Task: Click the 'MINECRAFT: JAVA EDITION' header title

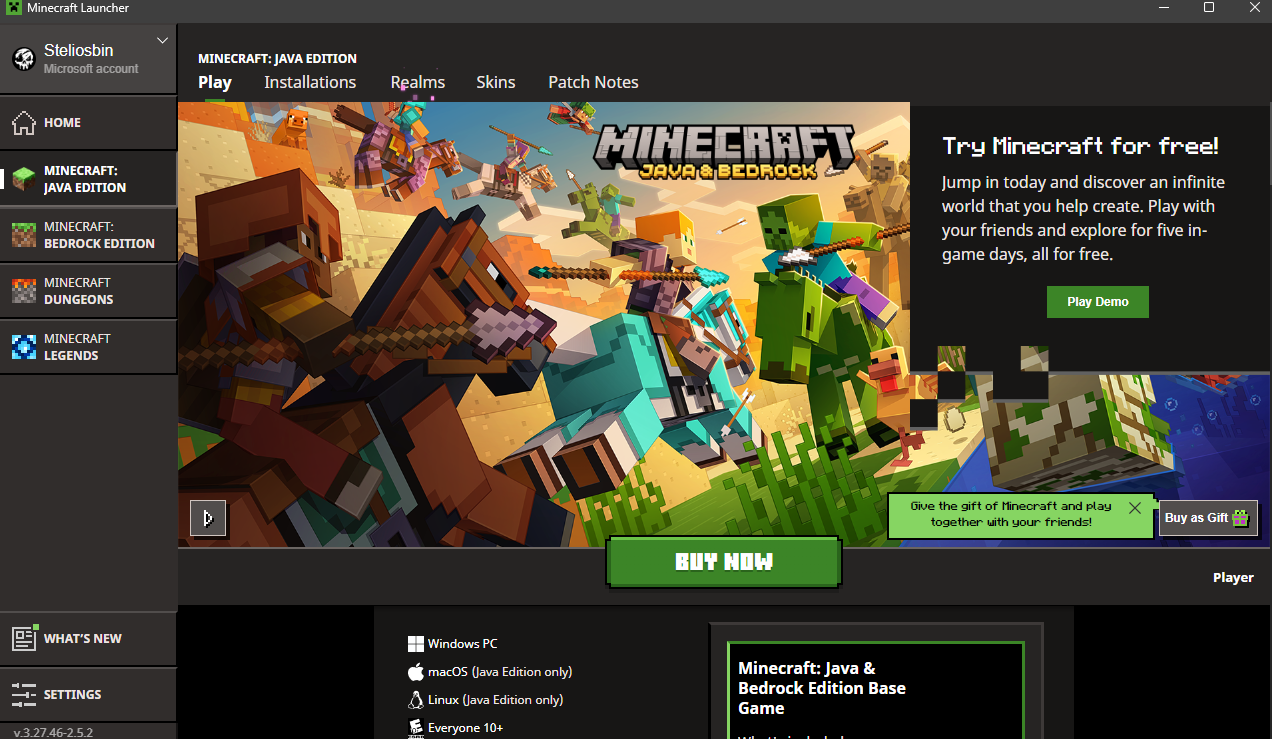Action: click(277, 59)
